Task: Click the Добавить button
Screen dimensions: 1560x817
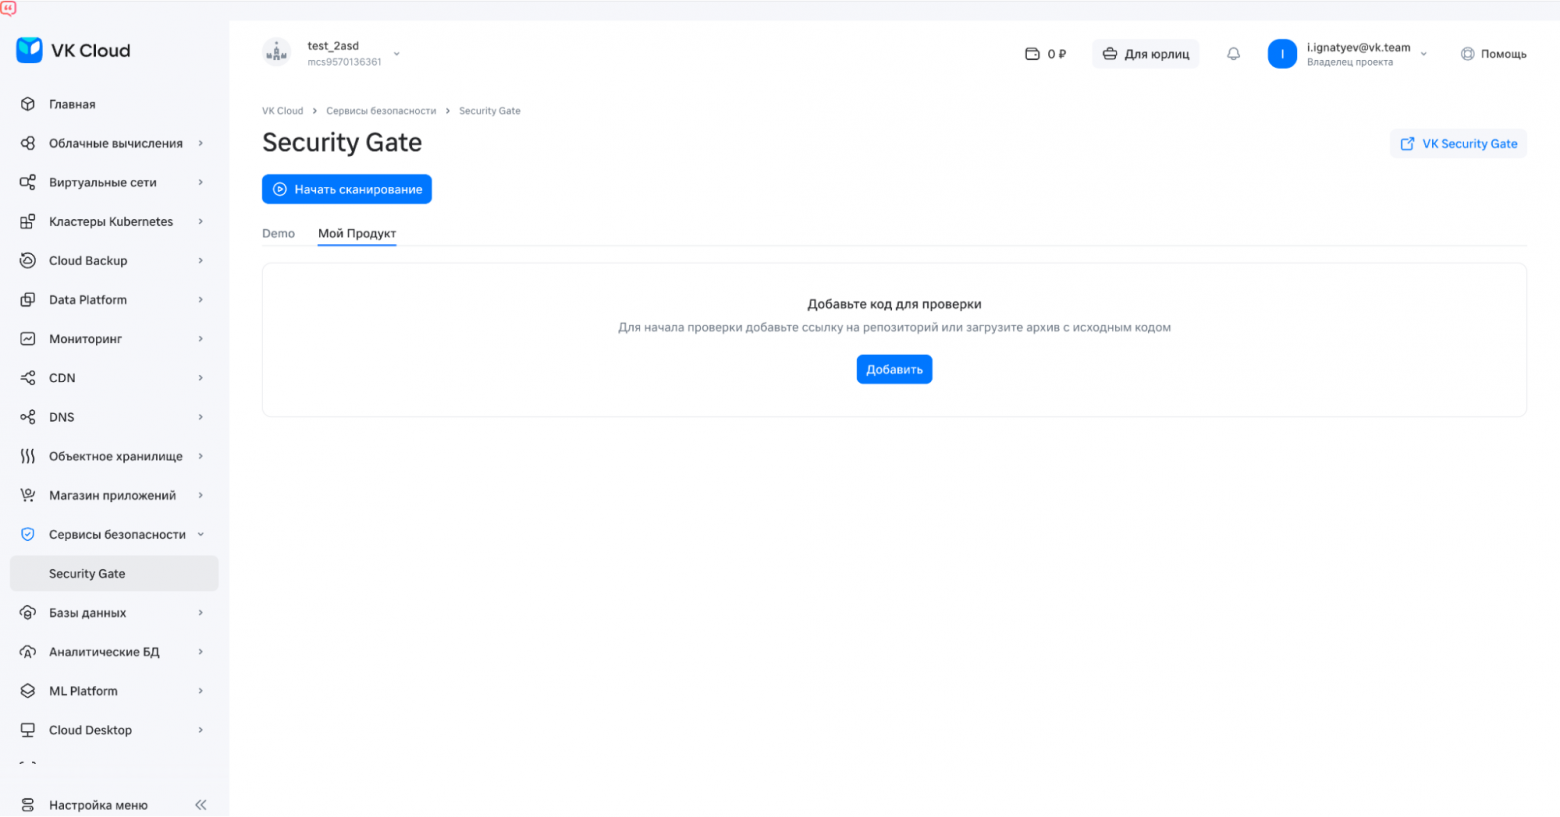Action: click(894, 369)
